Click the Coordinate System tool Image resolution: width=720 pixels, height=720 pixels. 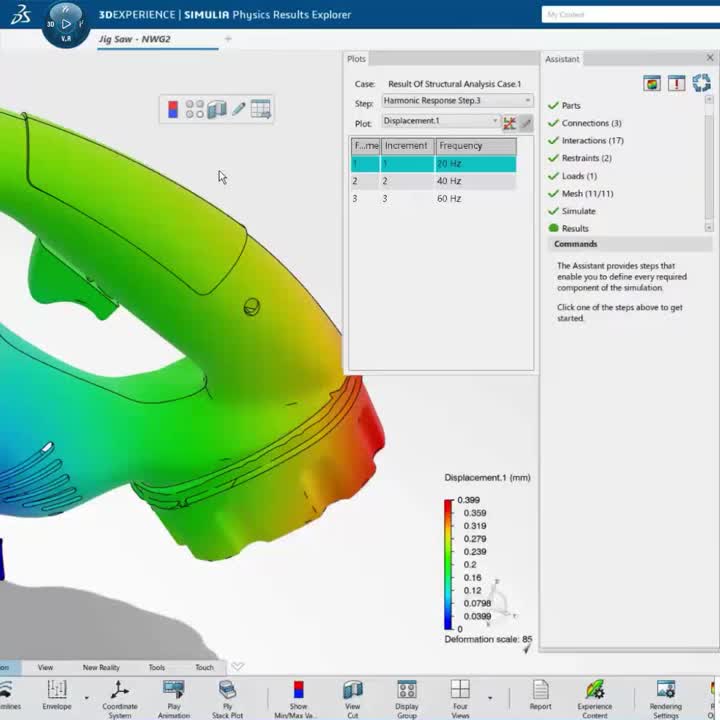click(x=119, y=698)
